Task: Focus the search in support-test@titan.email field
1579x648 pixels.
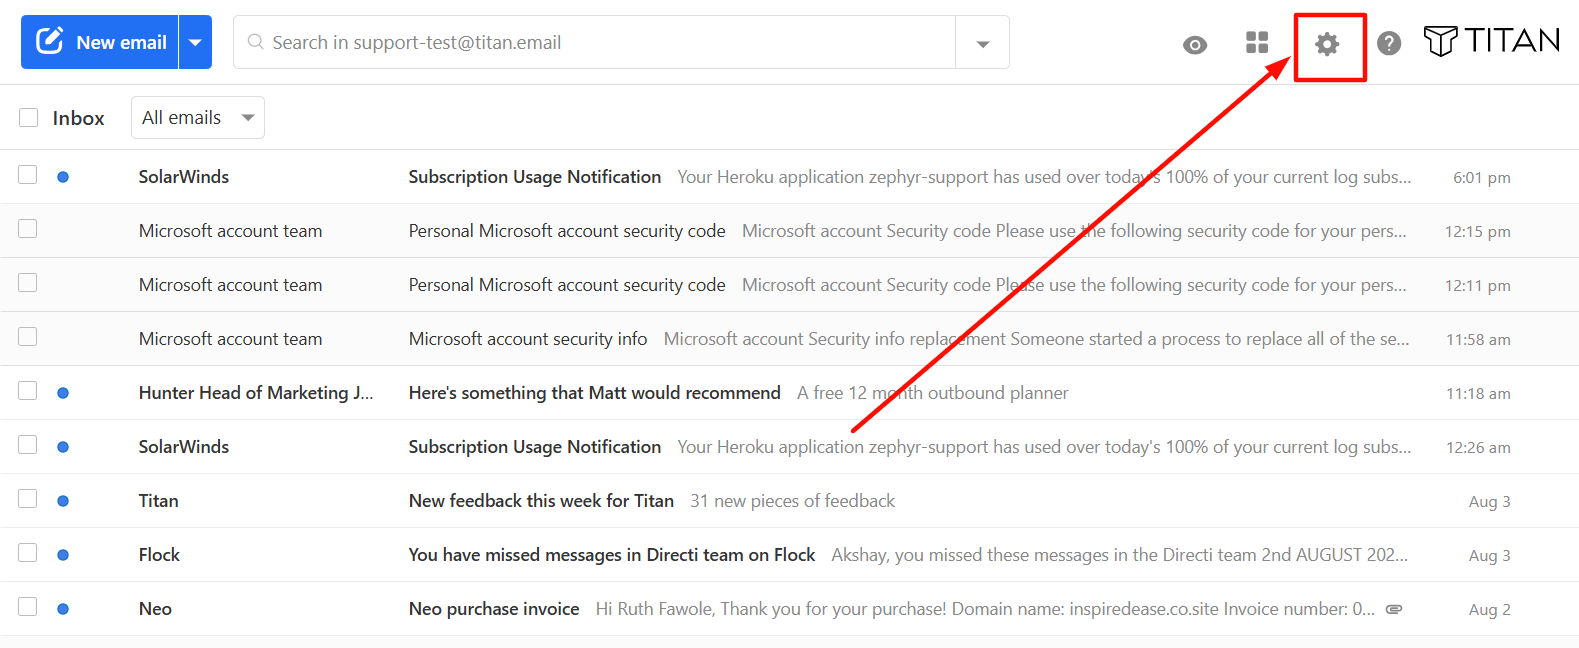Action: click(595, 42)
